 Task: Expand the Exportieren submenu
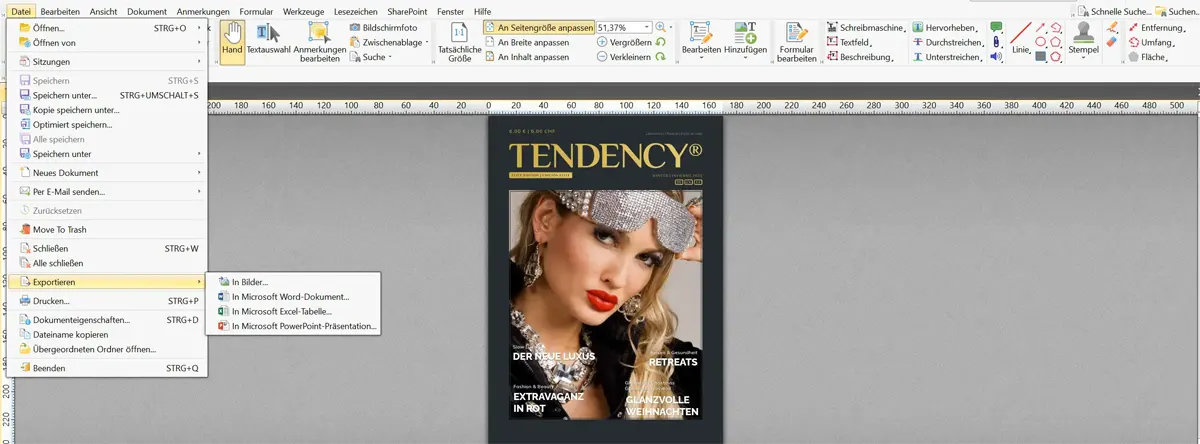(109, 282)
